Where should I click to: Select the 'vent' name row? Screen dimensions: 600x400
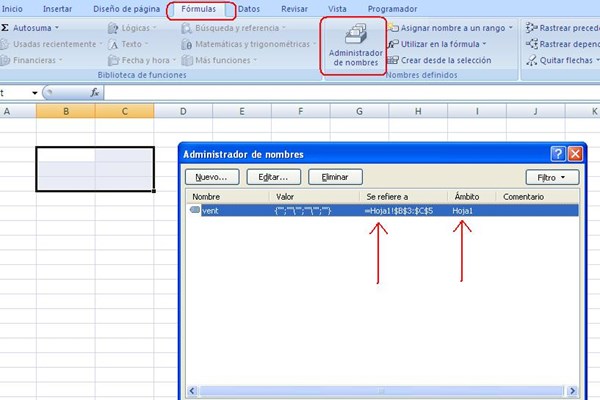pos(383,211)
